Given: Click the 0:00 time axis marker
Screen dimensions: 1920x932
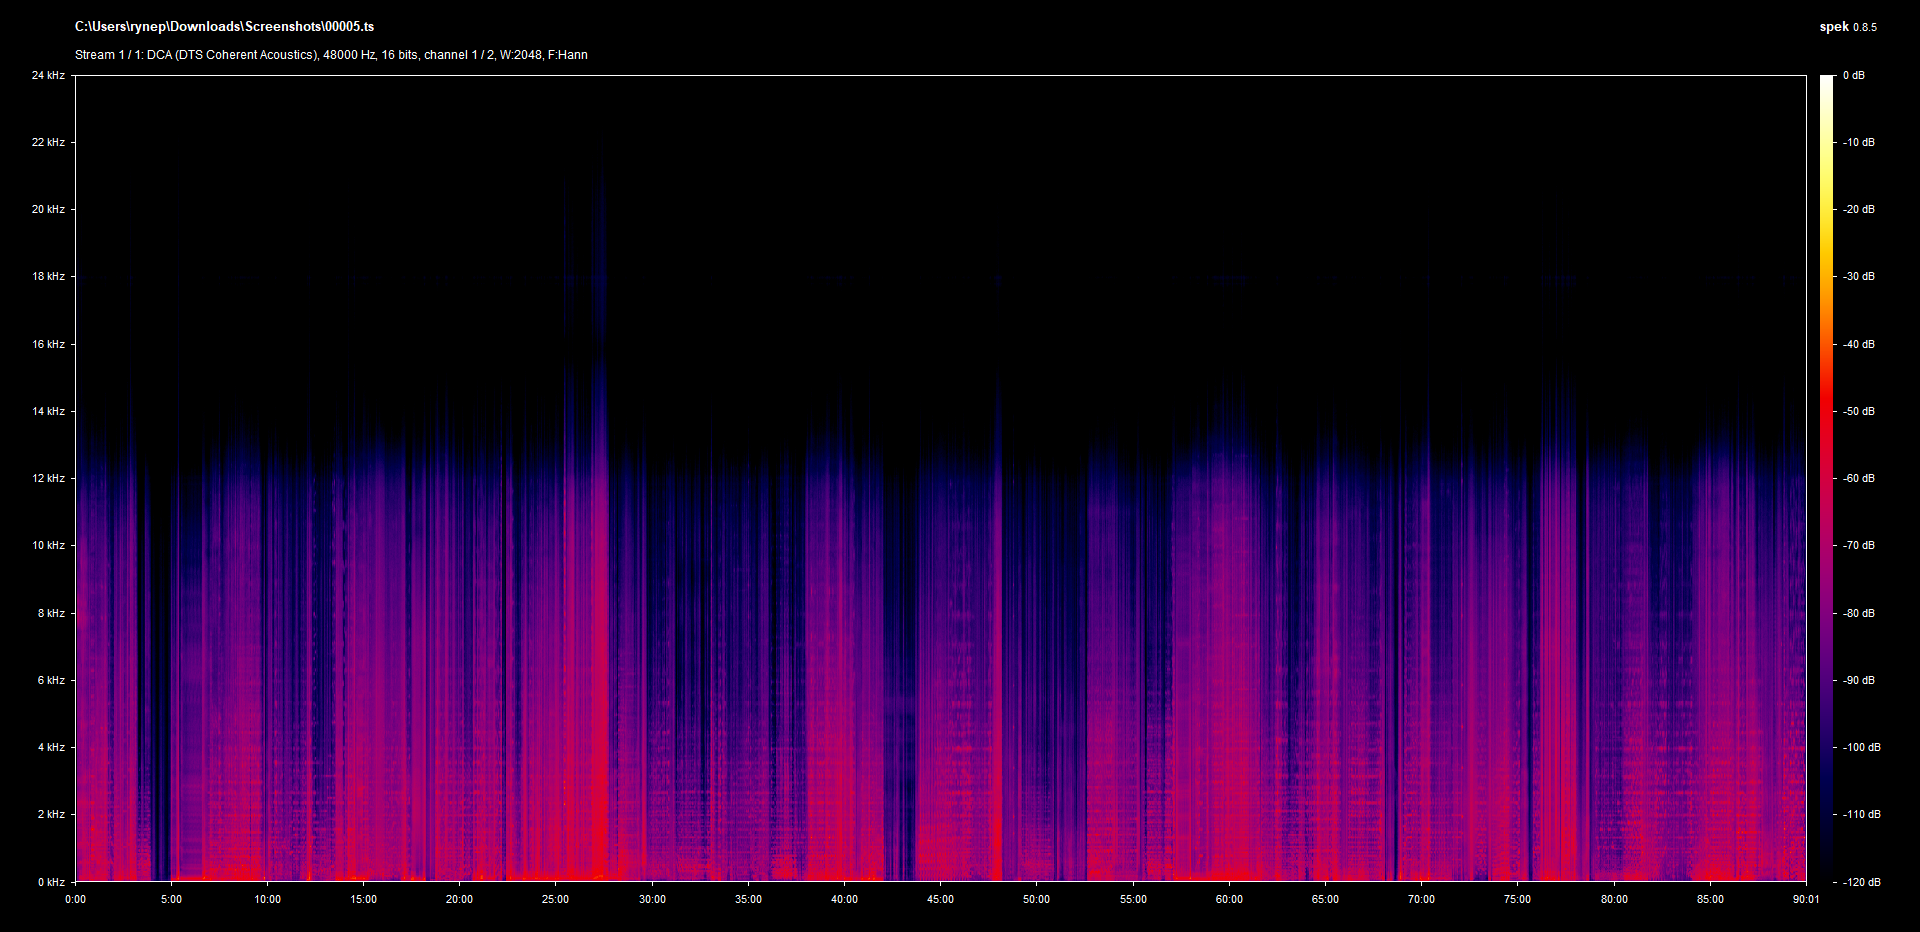Looking at the screenshot, I should click(76, 899).
